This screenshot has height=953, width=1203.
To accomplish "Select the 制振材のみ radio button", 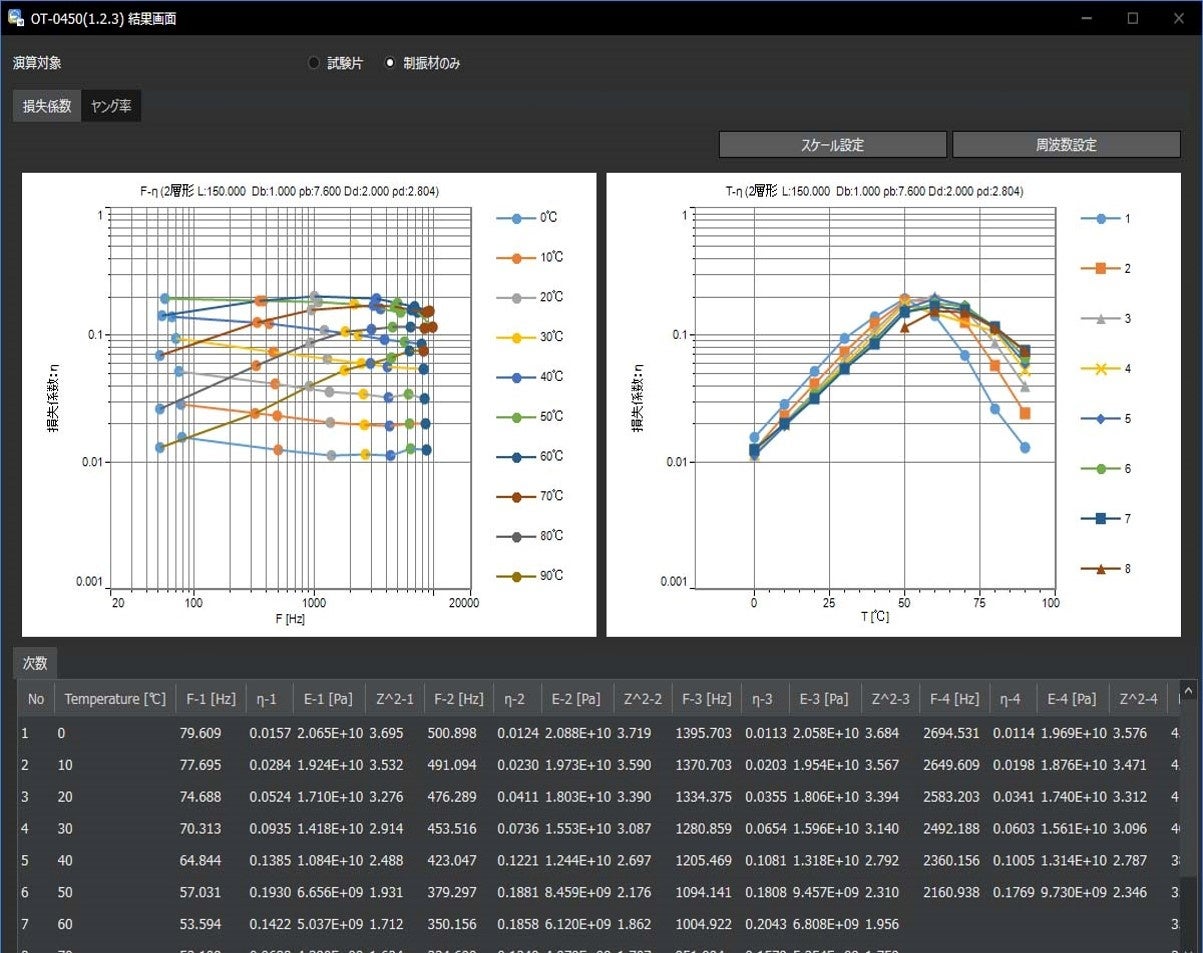I will click(x=390, y=63).
